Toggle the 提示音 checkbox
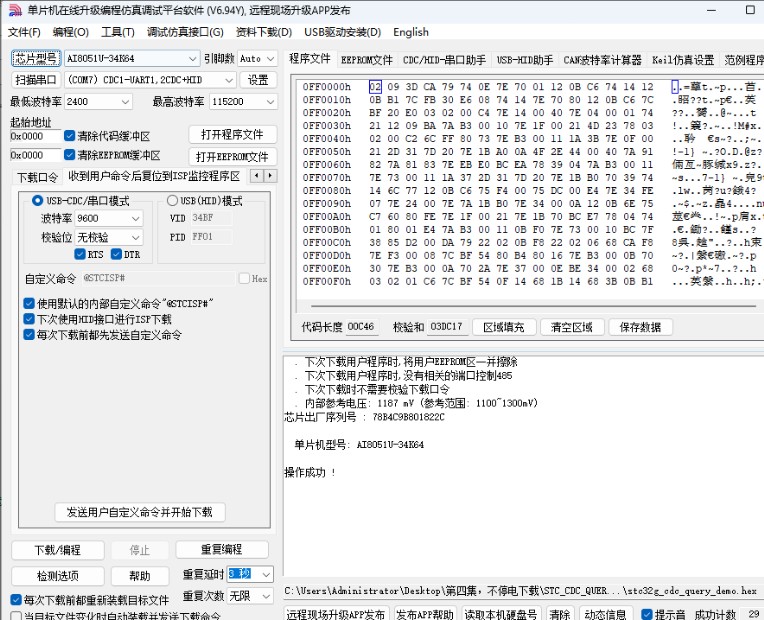Image resolution: width=764 pixels, height=620 pixels. pyautogui.click(x=647, y=614)
